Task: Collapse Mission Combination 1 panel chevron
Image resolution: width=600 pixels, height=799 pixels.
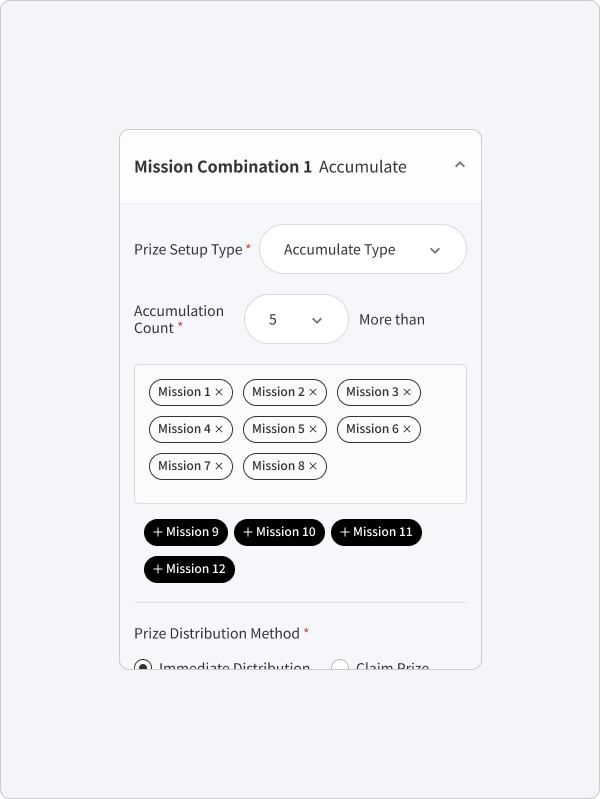Action: click(460, 165)
